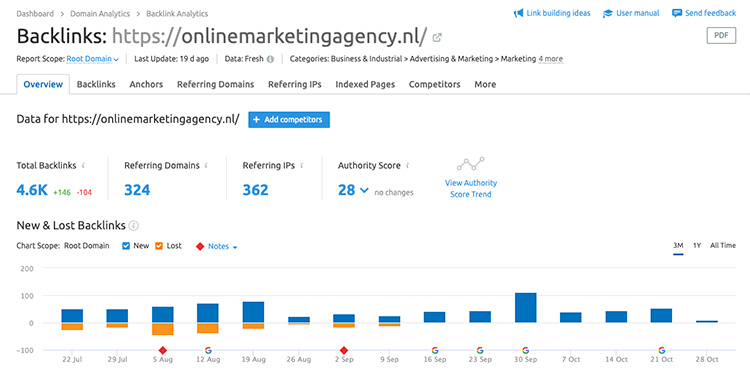Click the Google update icon at 16 Sep
Screen dimensions: 750x384
coord(435,351)
